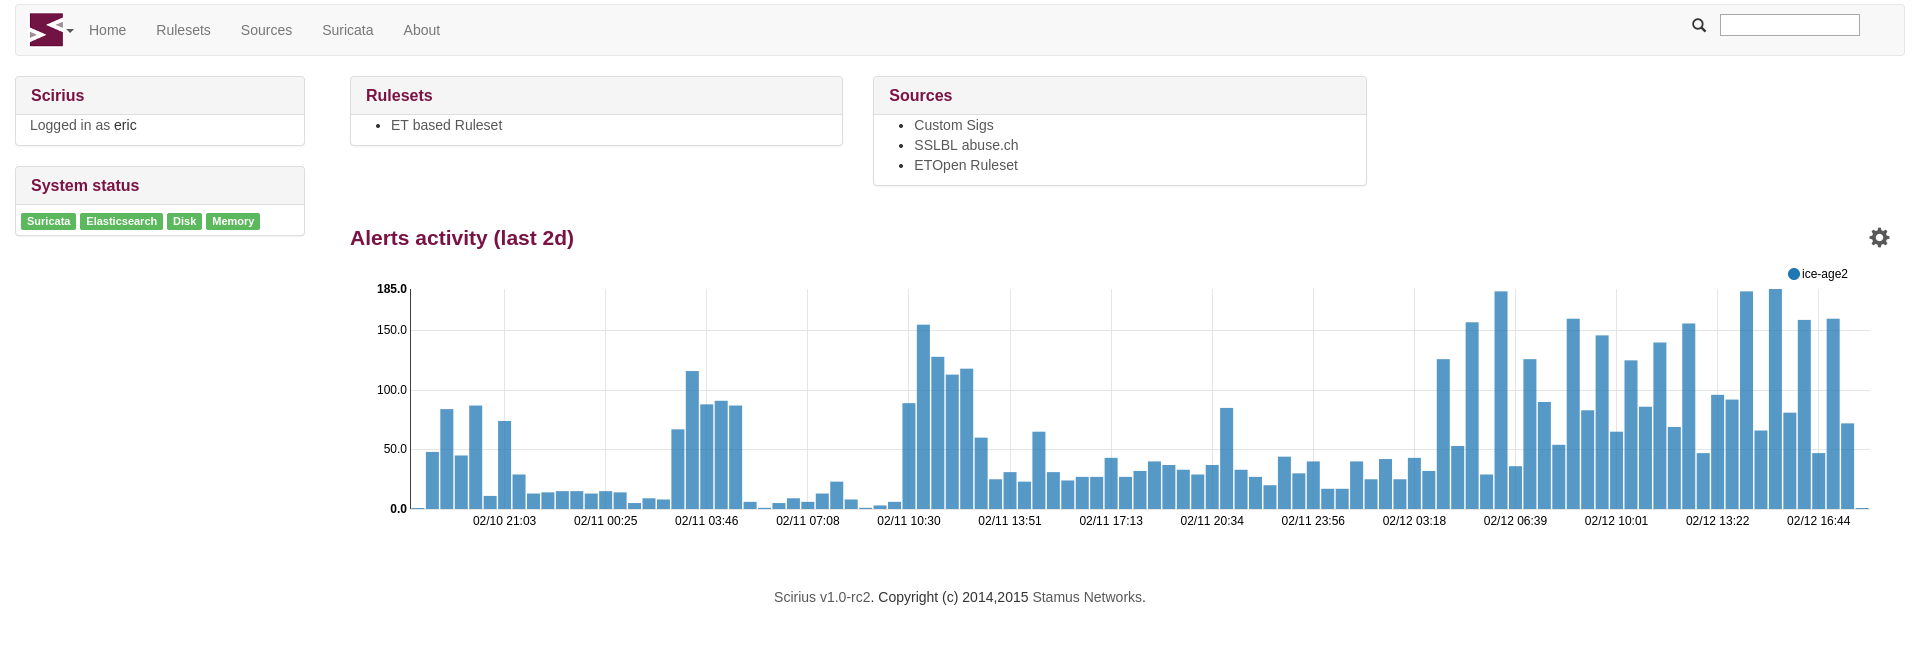This screenshot has width=1916, height=666.
Task: Open the chart settings gear icon
Action: 1880,237
